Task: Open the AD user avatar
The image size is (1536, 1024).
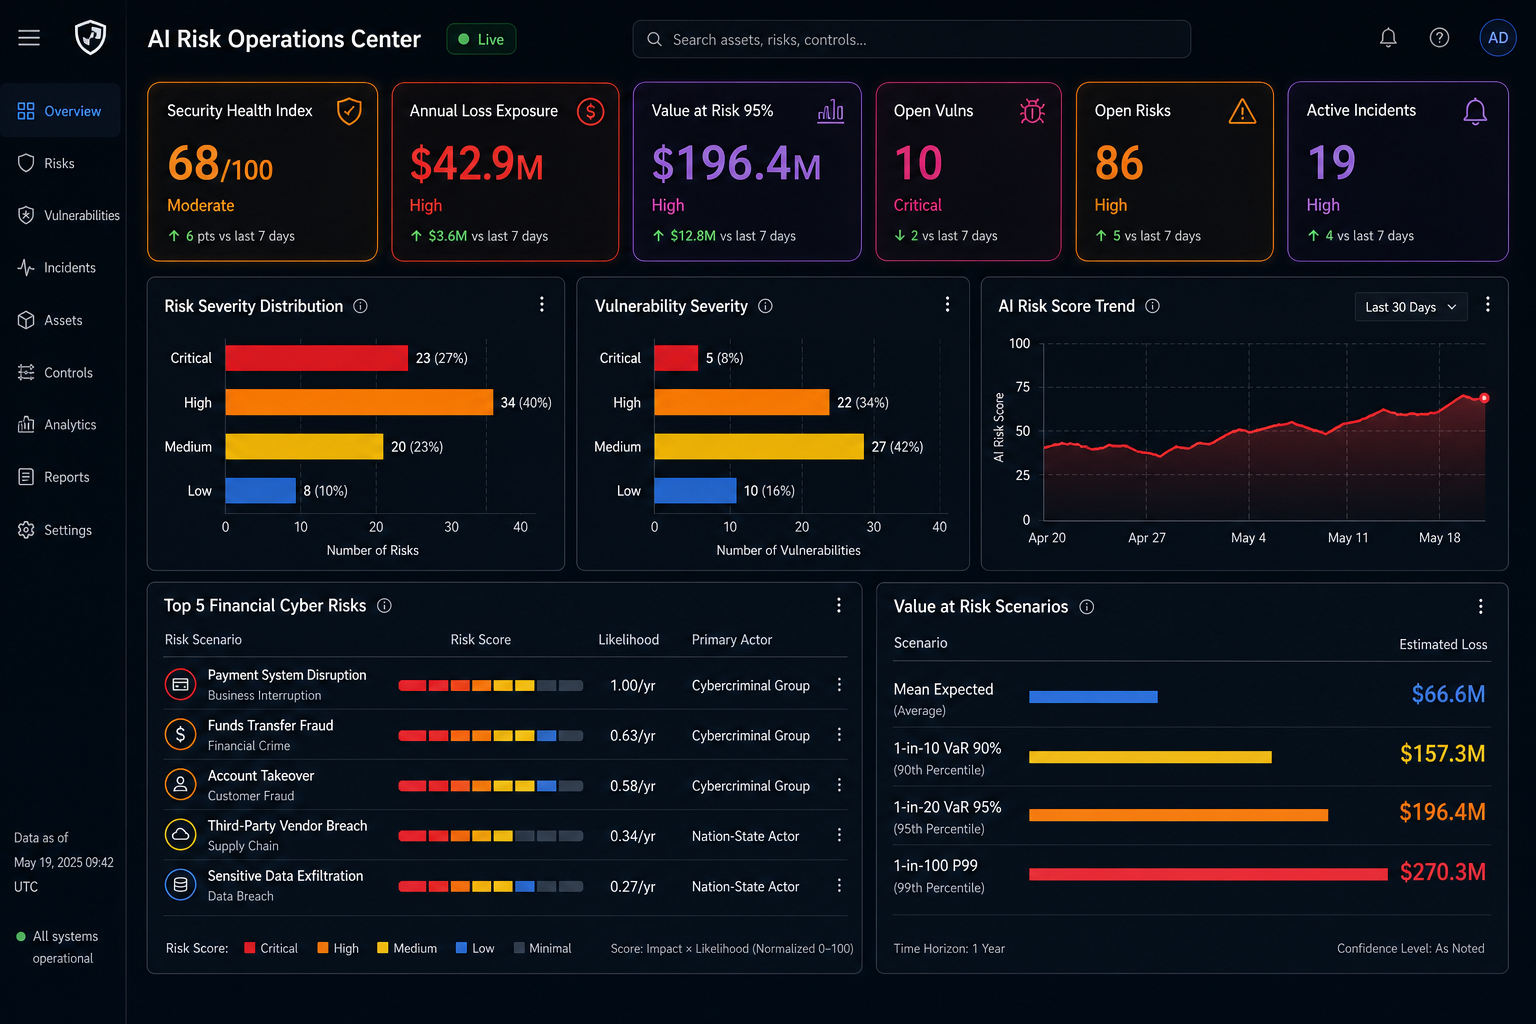Action: click(1498, 38)
